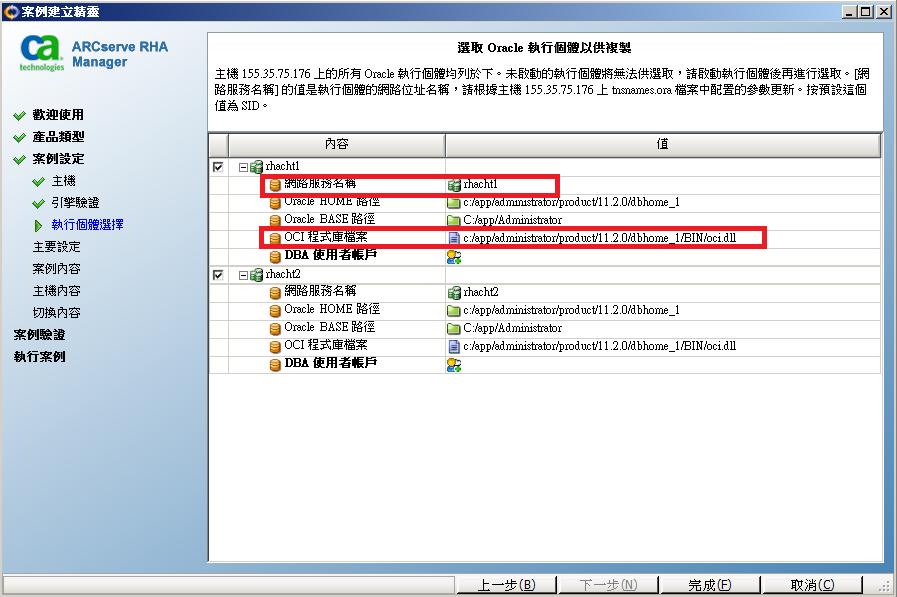
Task: Click the 上一步(B) back button
Action: click(506, 585)
